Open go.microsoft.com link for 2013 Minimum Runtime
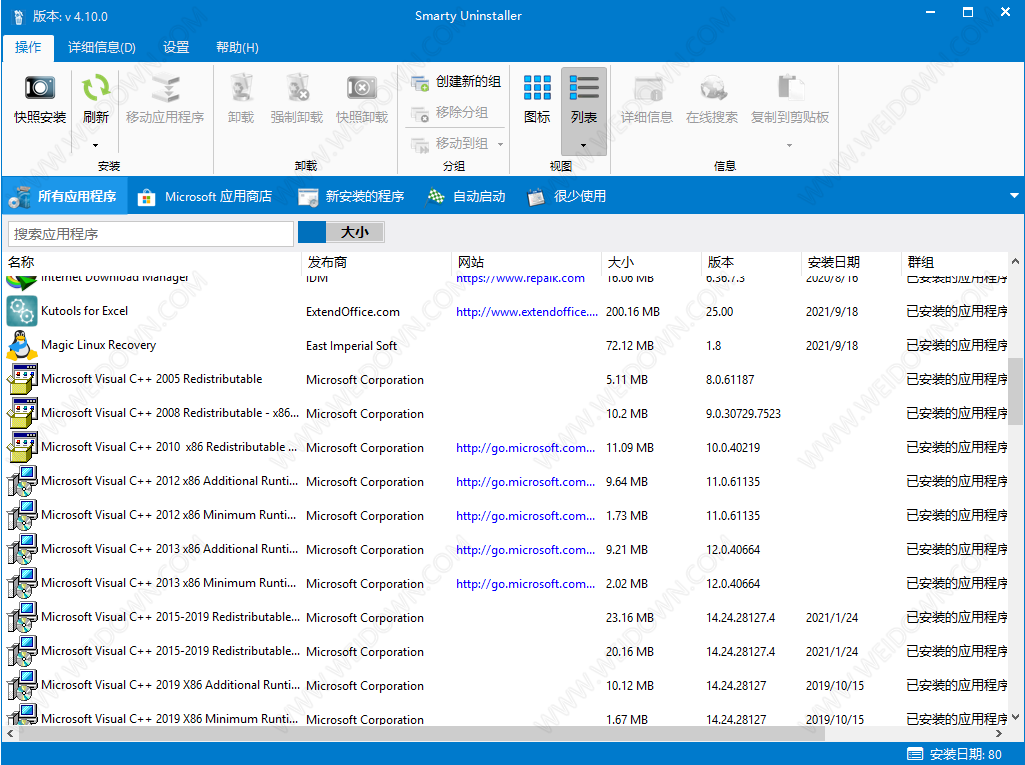 pyautogui.click(x=526, y=584)
